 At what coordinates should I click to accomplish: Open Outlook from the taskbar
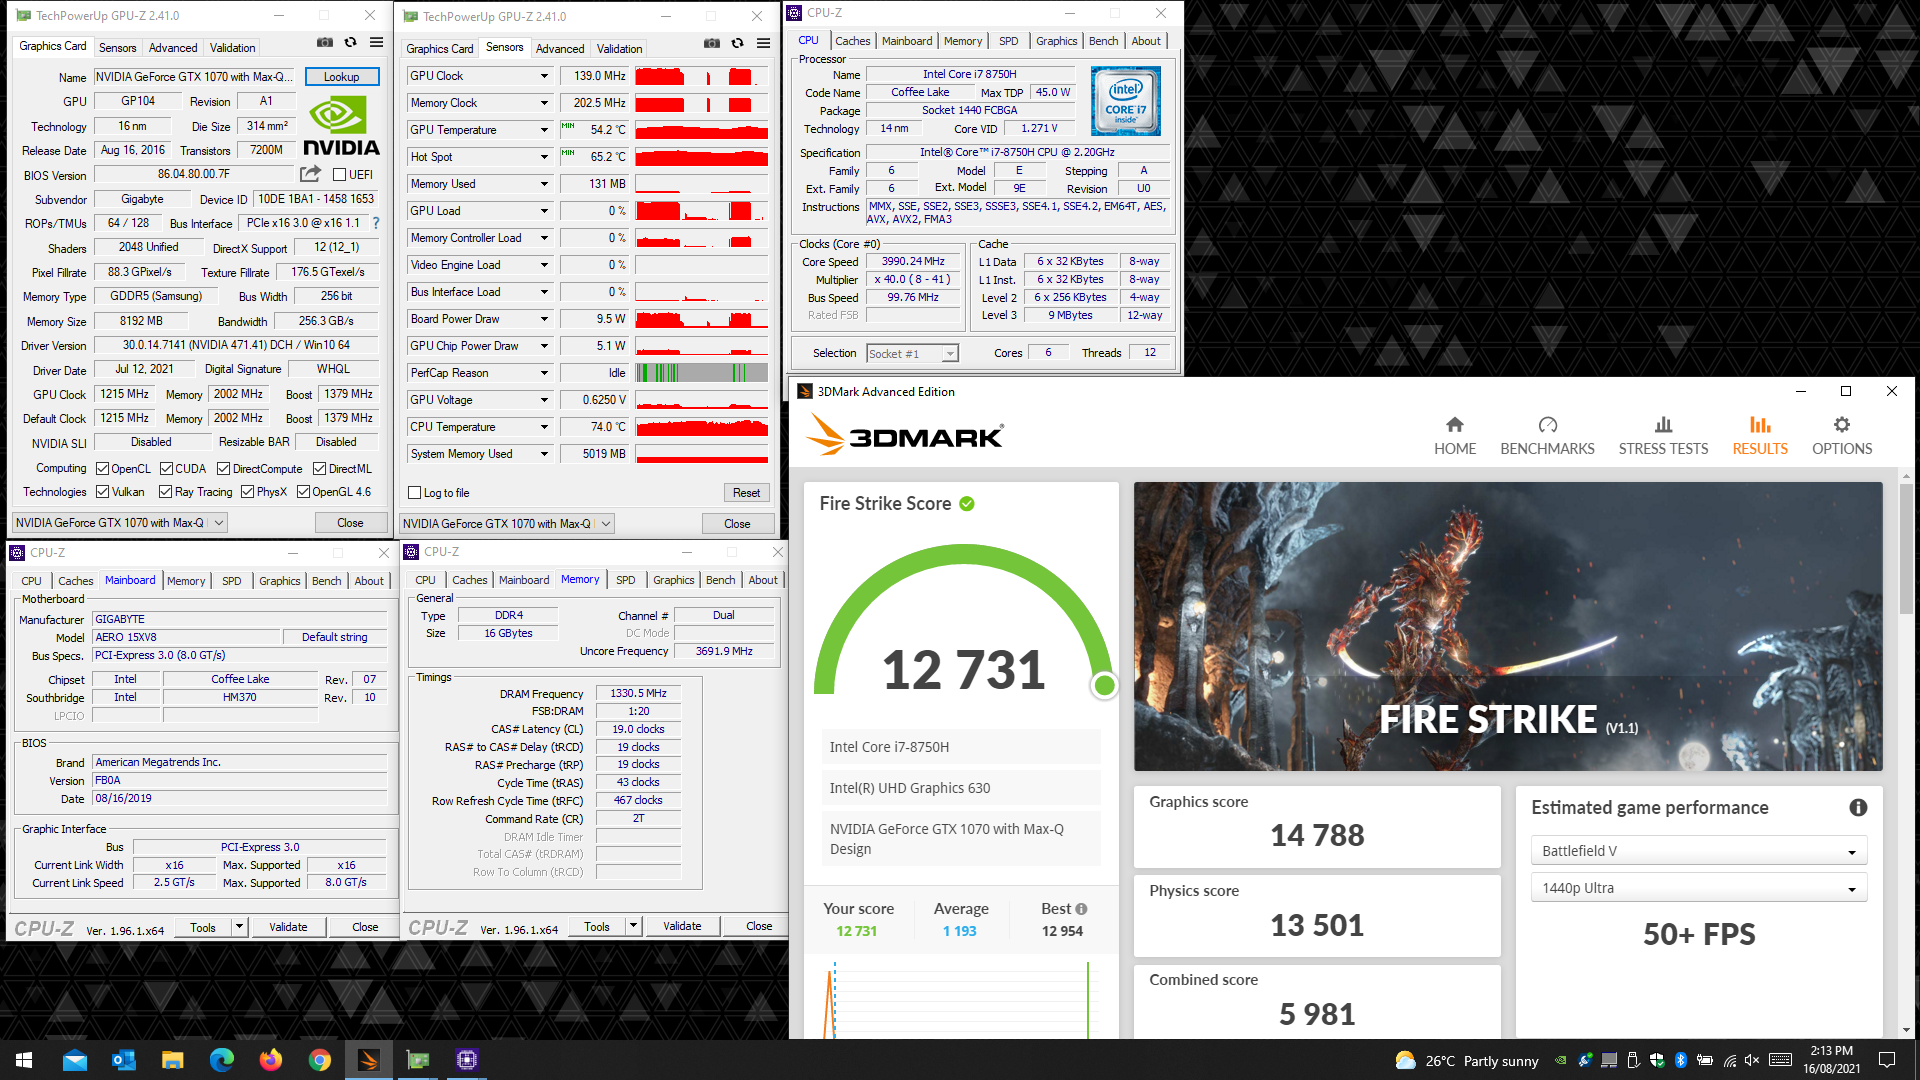(124, 1060)
